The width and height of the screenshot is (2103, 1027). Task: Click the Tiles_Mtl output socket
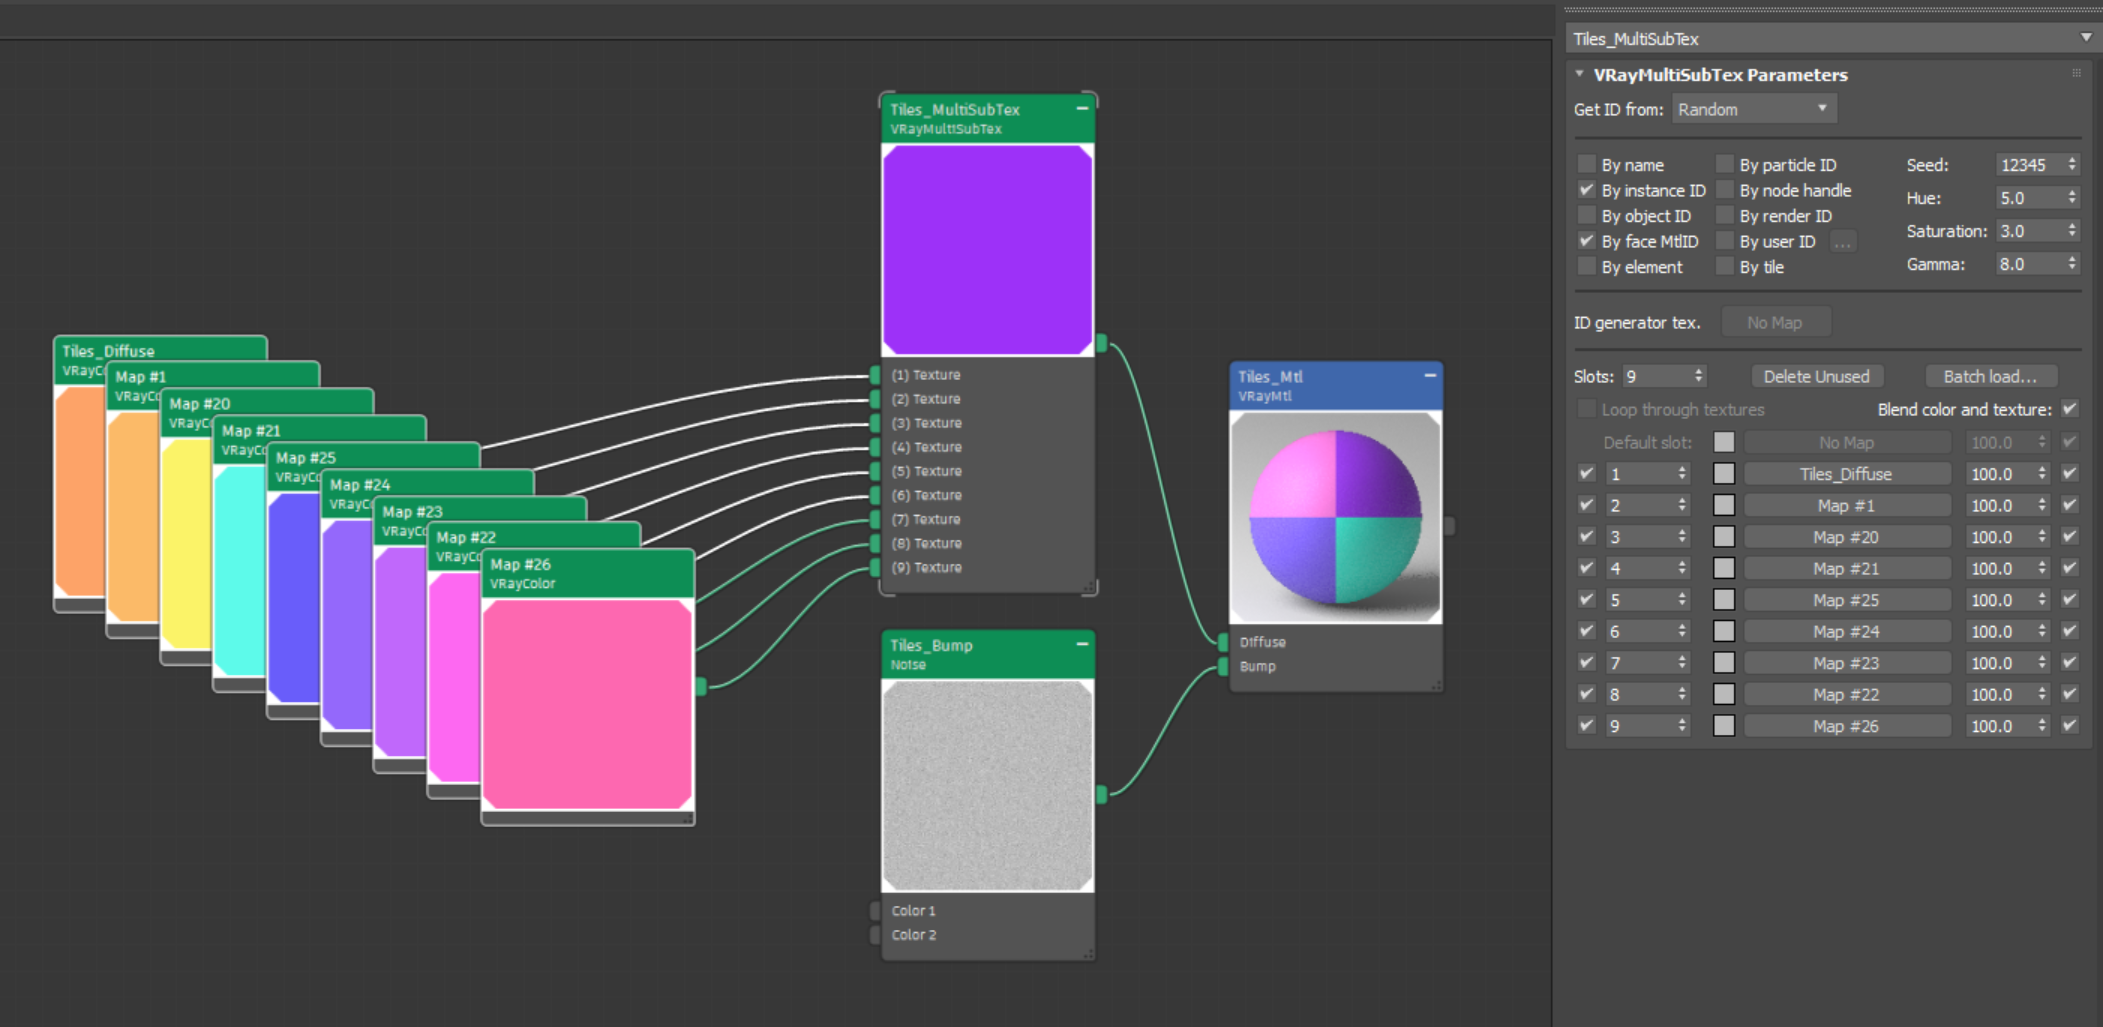[1449, 525]
